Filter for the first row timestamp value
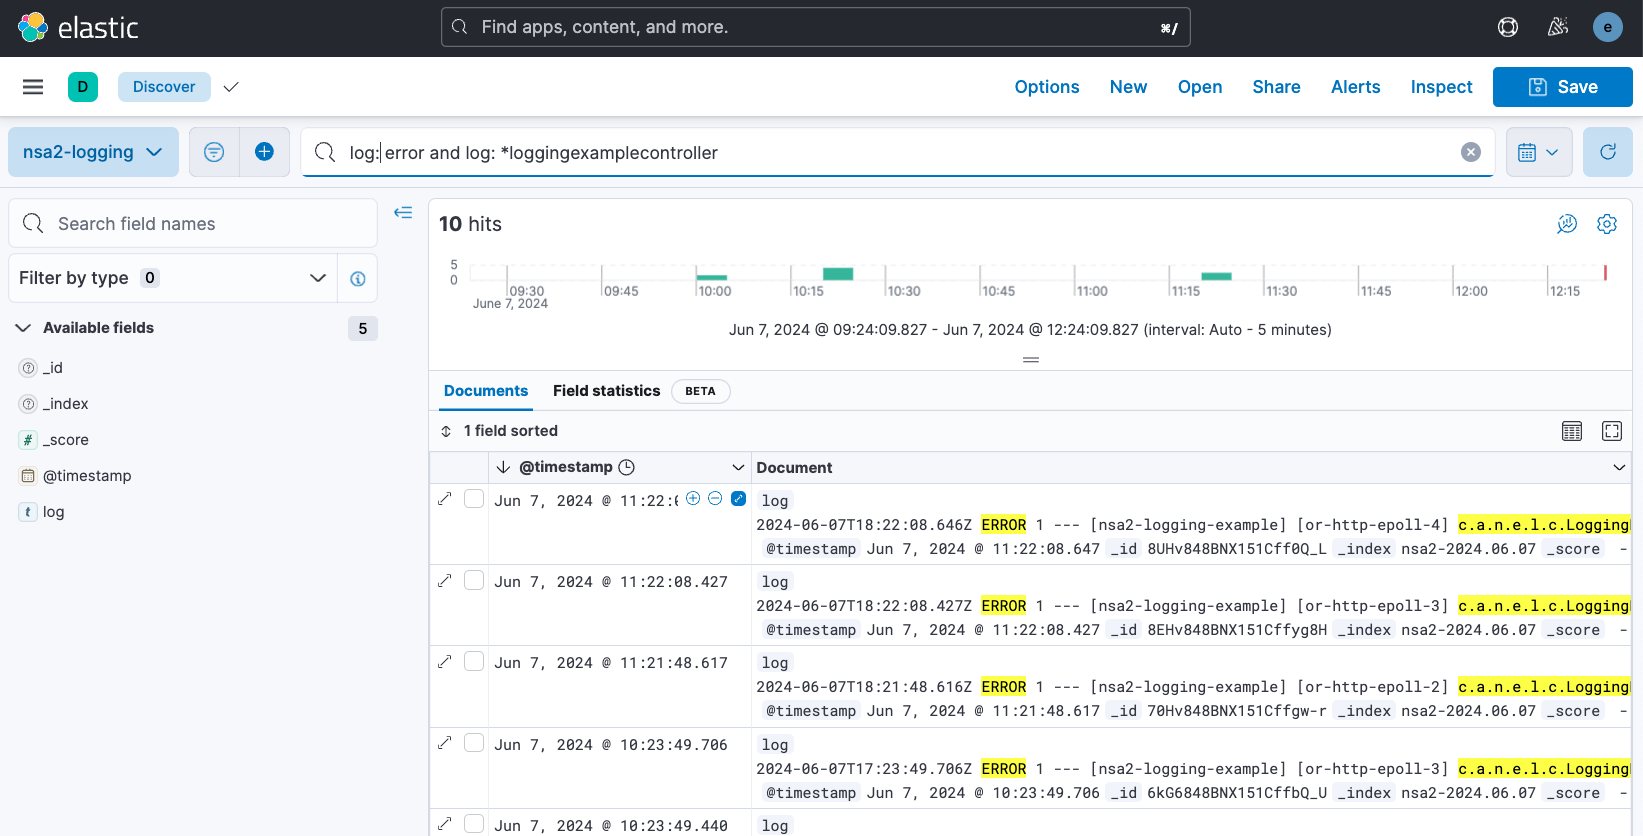Viewport: 1643px width, 836px height. (x=693, y=498)
